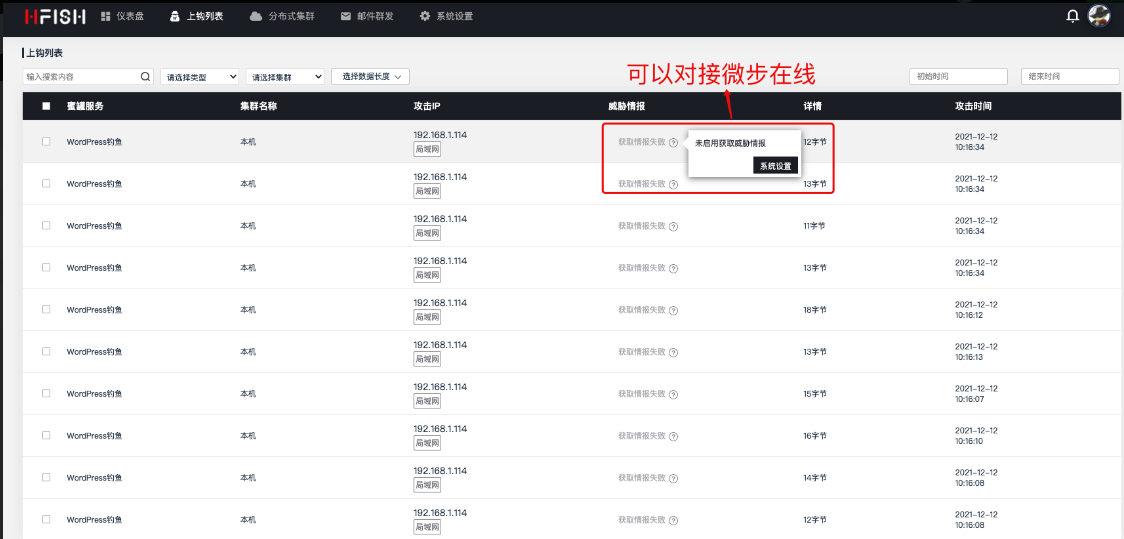Click the 10:16:10 attack time
This screenshot has width=1124, height=539.
pyautogui.click(x=976, y=436)
